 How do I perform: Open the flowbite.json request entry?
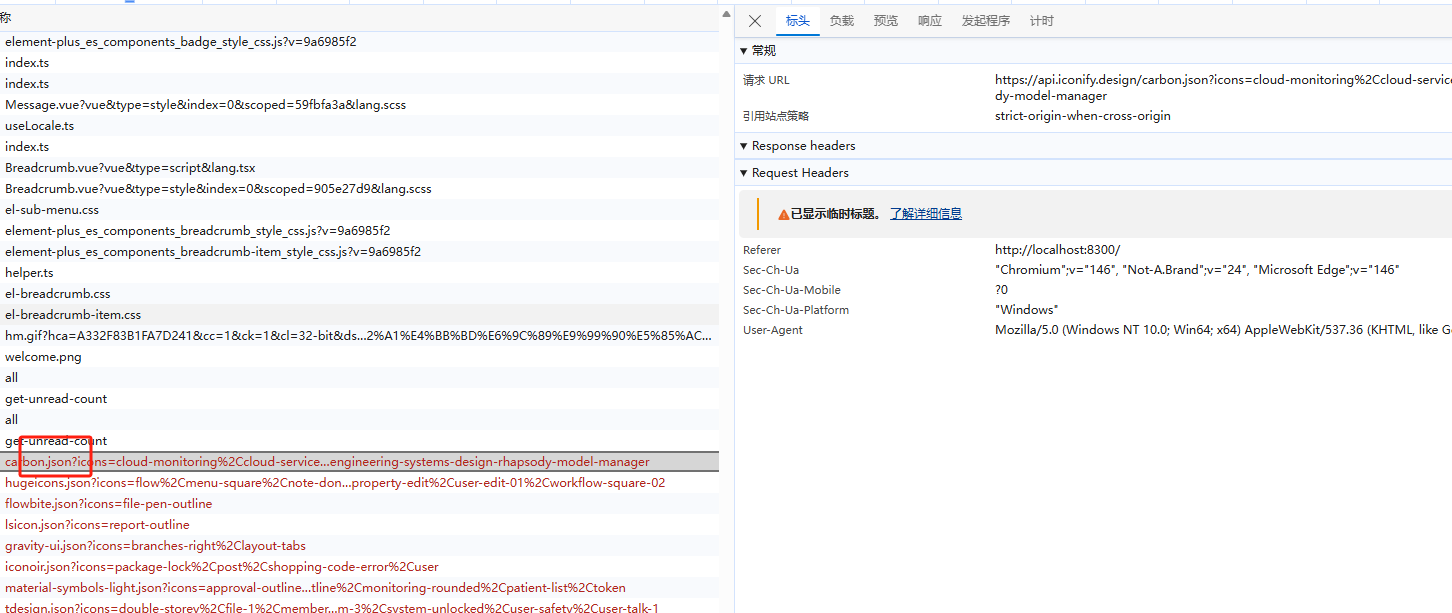tap(108, 504)
